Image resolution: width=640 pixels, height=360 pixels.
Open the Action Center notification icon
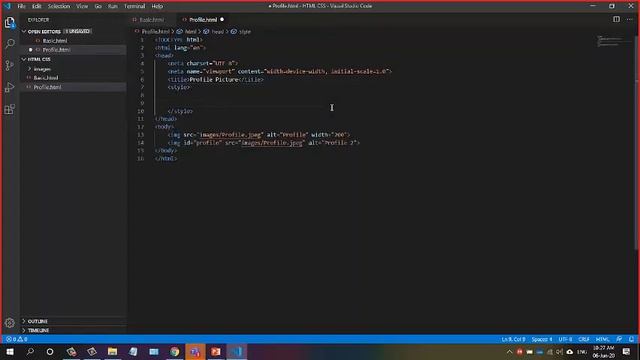pos(627,351)
